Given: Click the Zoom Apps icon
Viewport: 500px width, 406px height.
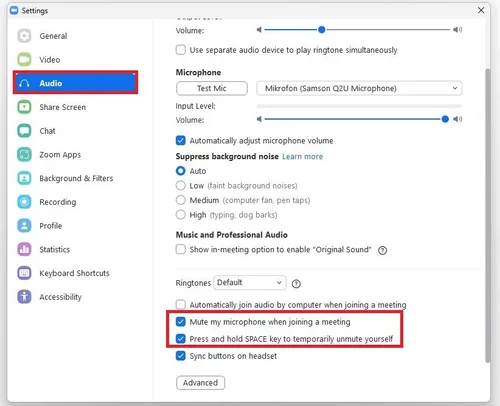Looking at the screenshot, I should coord(24,154).
